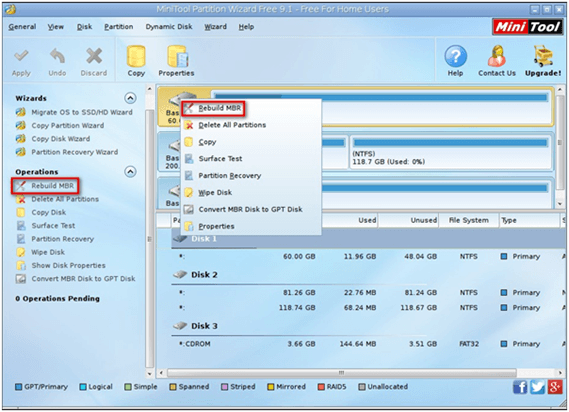Click the horizontal scrollbar under the partition list
Screen dimensions: 569x412
coord(341,373)
